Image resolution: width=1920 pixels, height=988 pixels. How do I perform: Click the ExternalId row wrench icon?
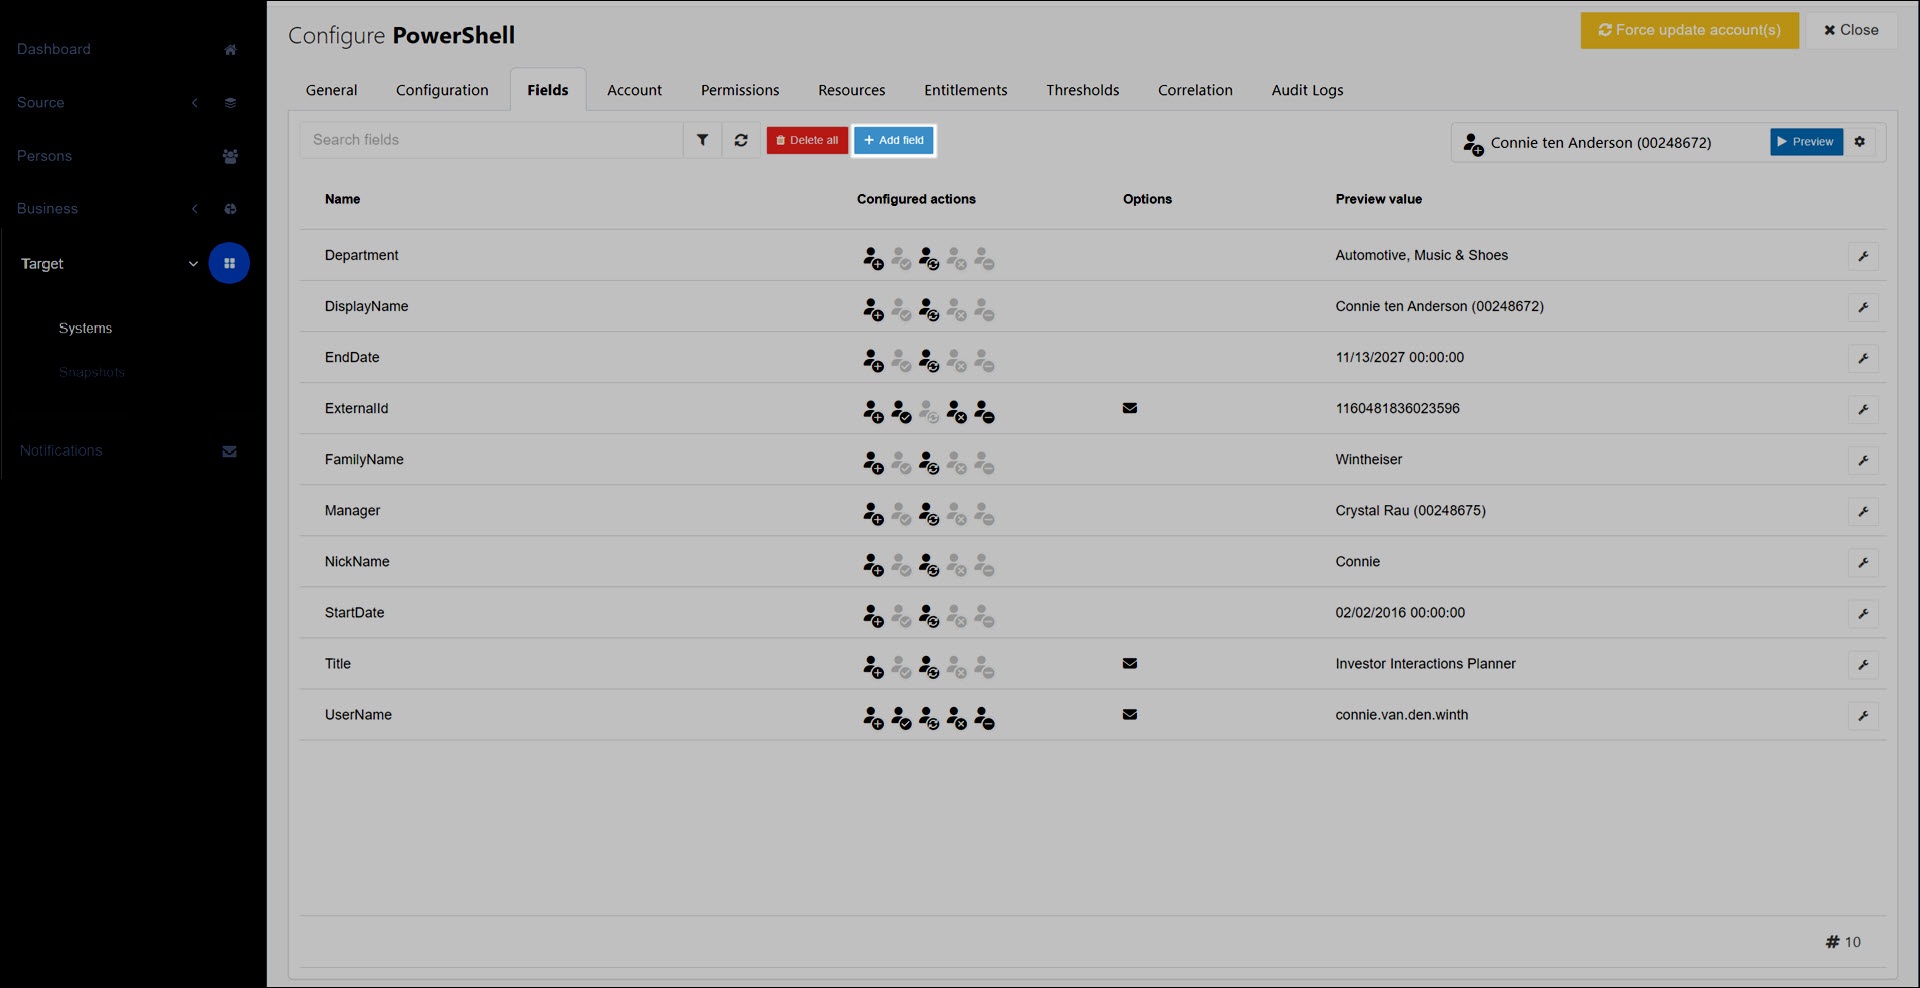[1863, 409]
